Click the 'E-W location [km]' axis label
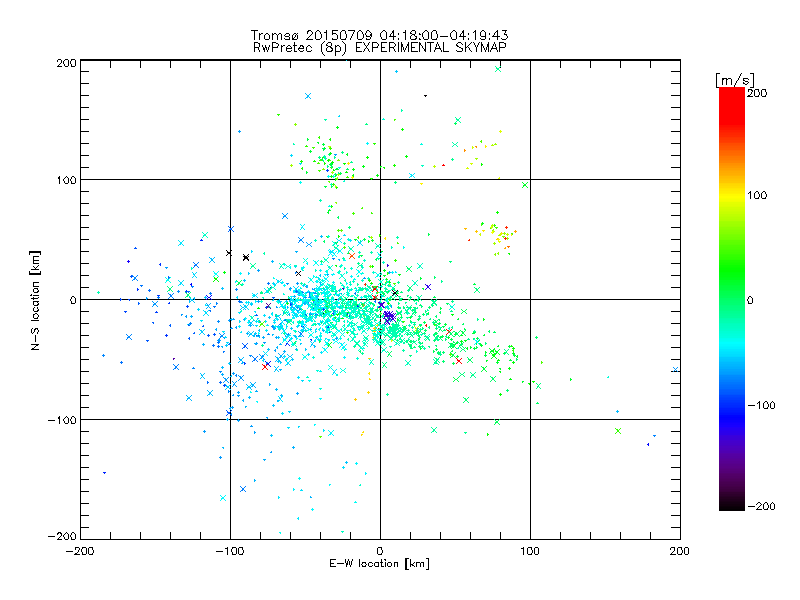 pyautogui.click(x=379, y=564)
